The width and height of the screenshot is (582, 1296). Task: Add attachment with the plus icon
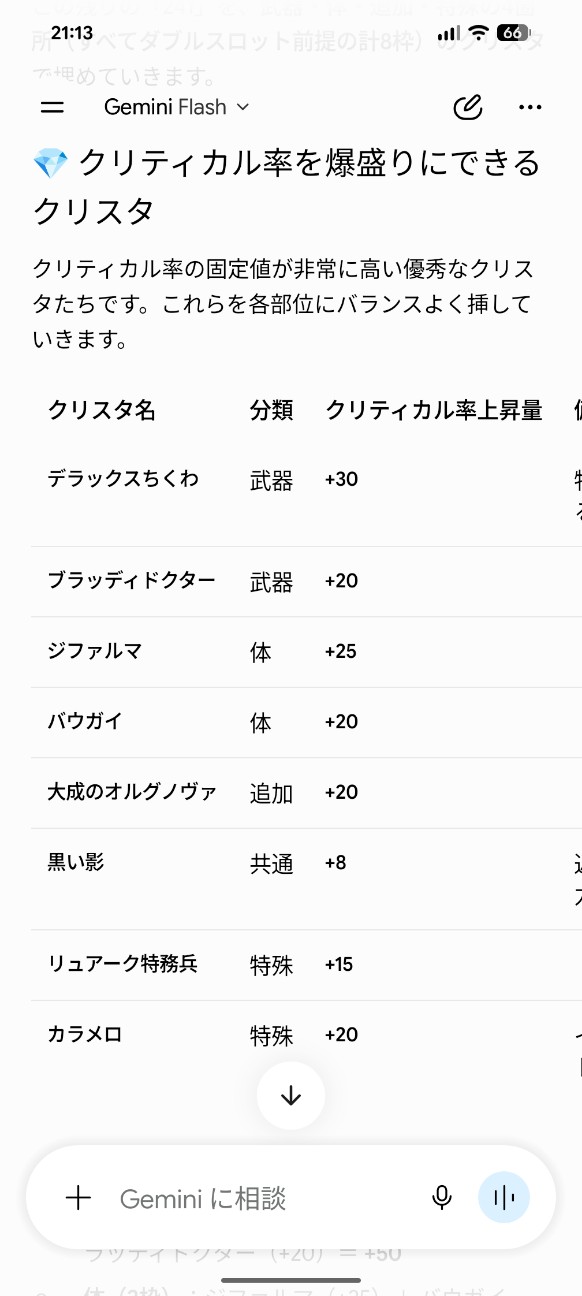coord(78,1197)
